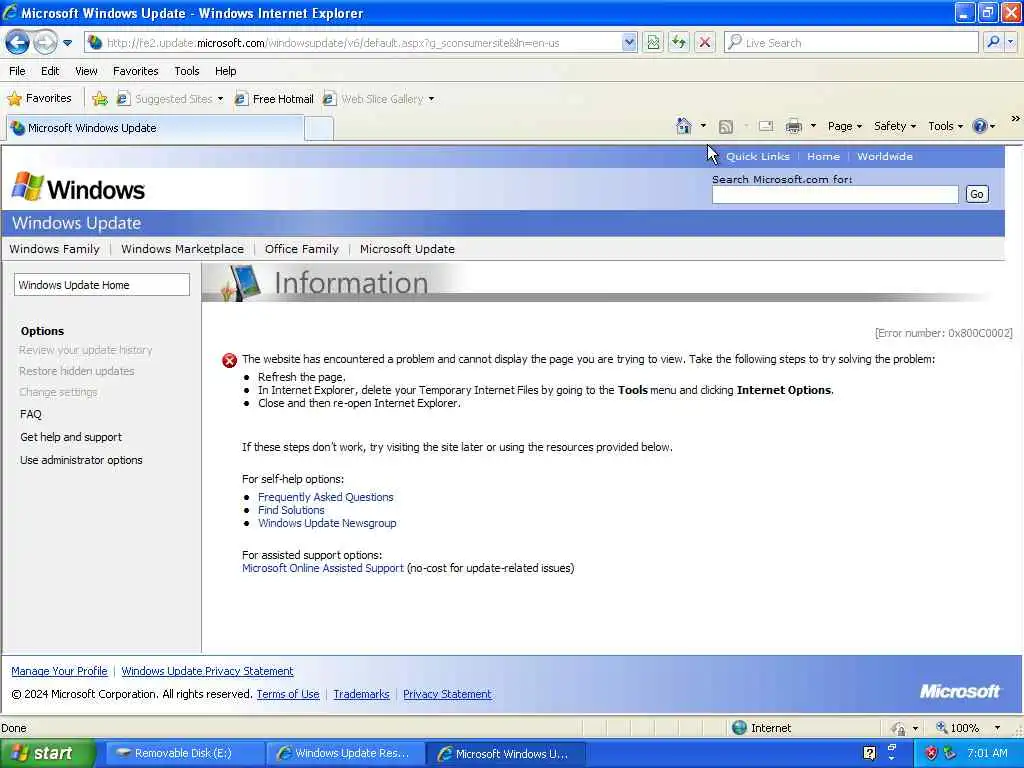Open Windows Family navigation link

[x=55, y=249]
